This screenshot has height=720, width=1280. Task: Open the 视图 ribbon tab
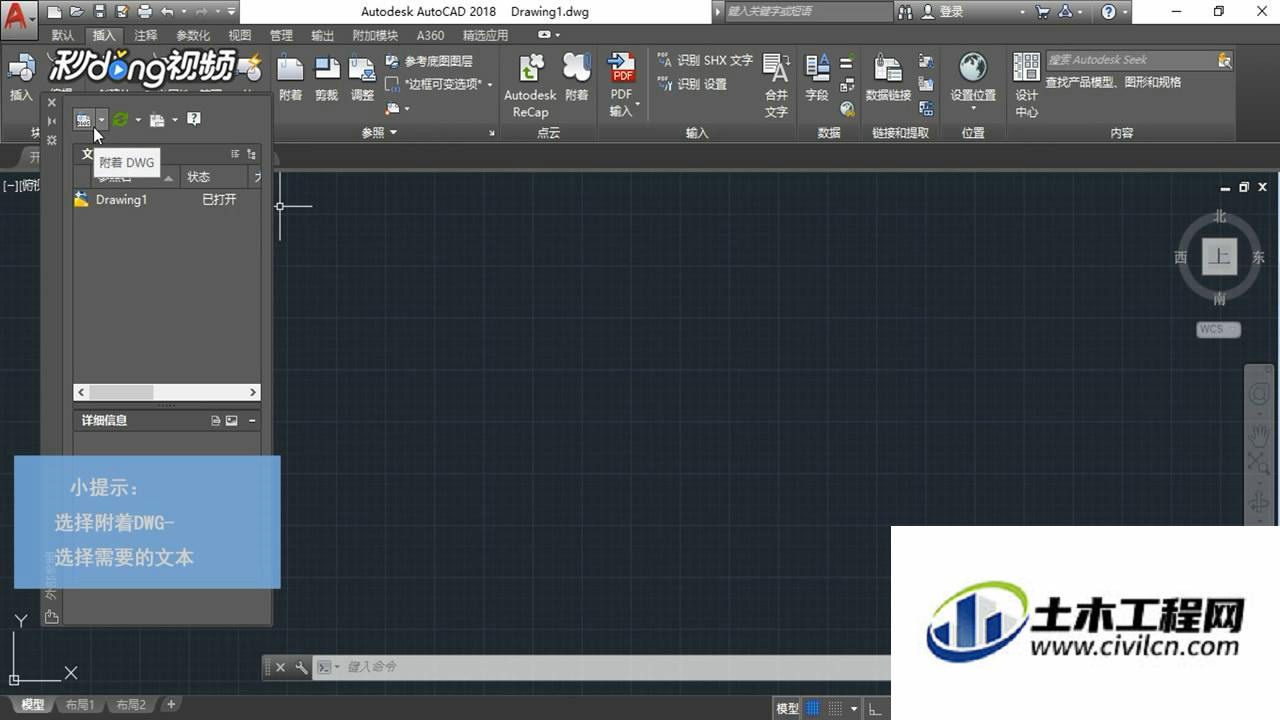click(x=240, y=35)
